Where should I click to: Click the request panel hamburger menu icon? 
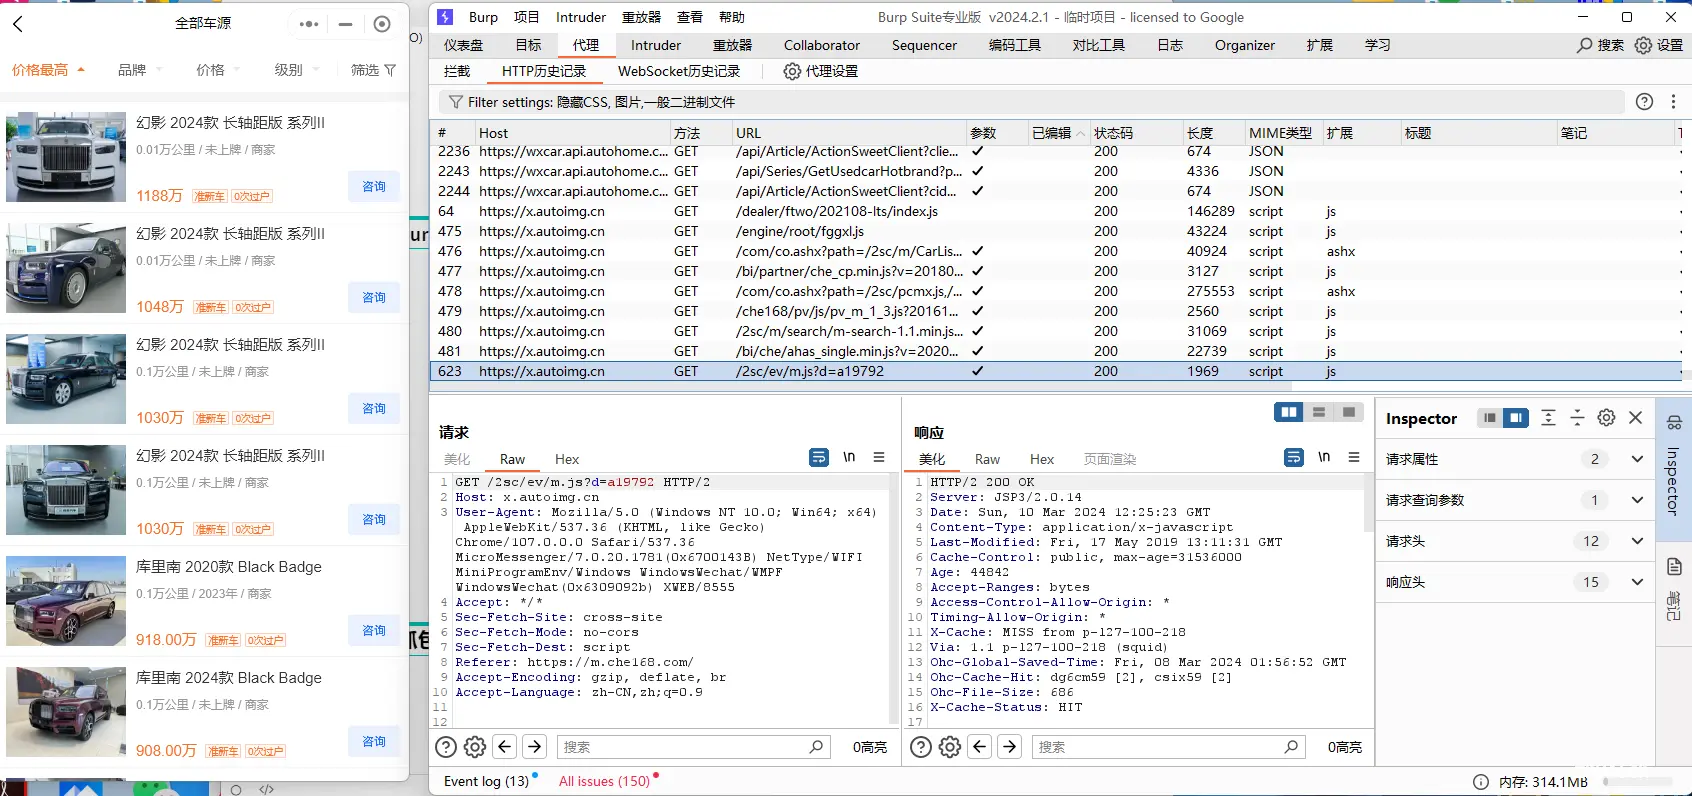879,457
